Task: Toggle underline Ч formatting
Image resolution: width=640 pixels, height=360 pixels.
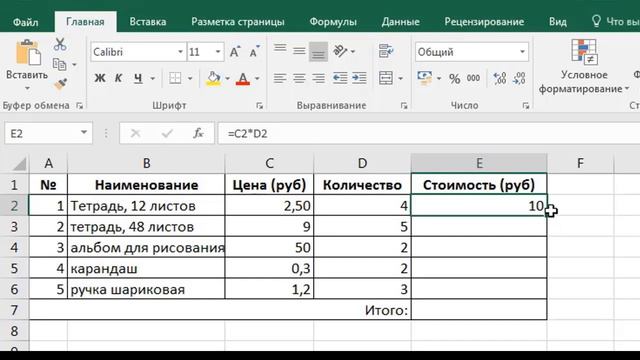Action: (138, 78)
